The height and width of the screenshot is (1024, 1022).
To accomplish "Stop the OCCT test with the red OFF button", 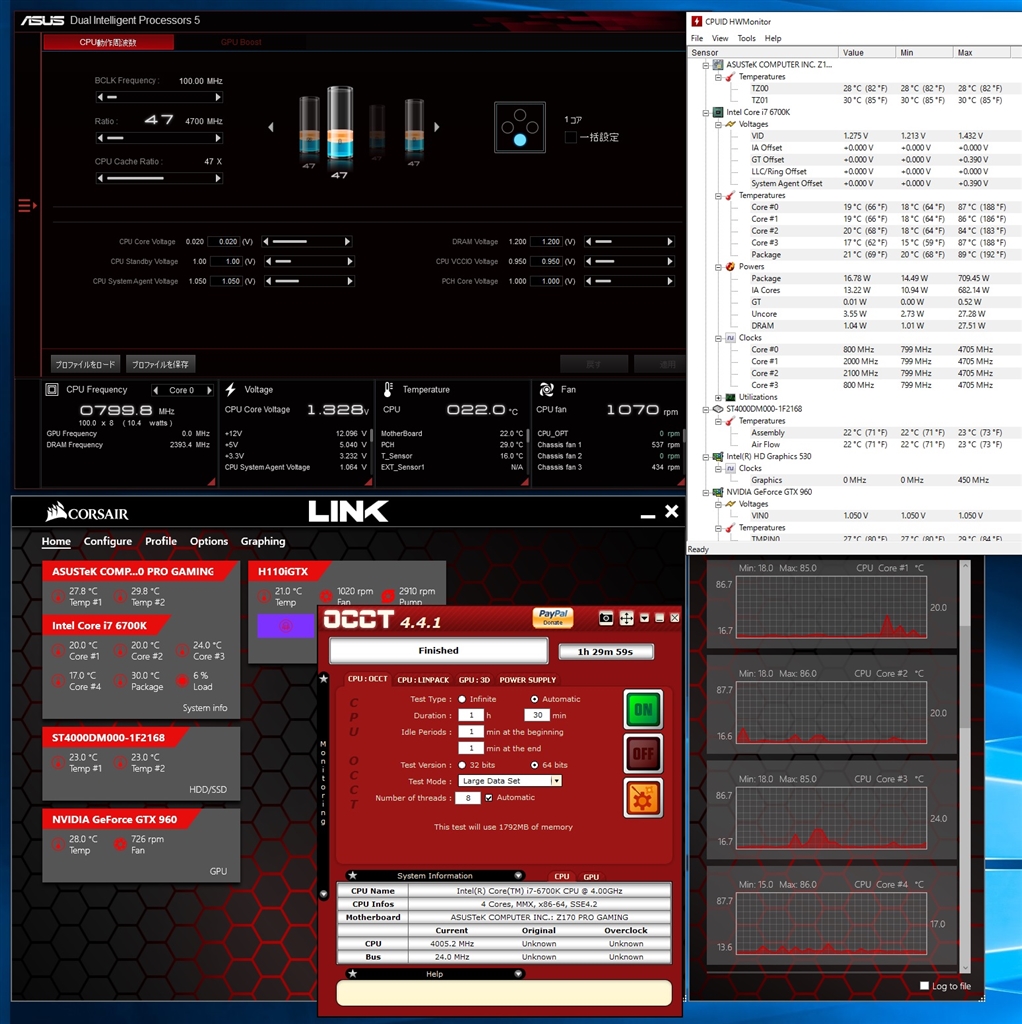I will pyautogui.click(x=643, y=754).
